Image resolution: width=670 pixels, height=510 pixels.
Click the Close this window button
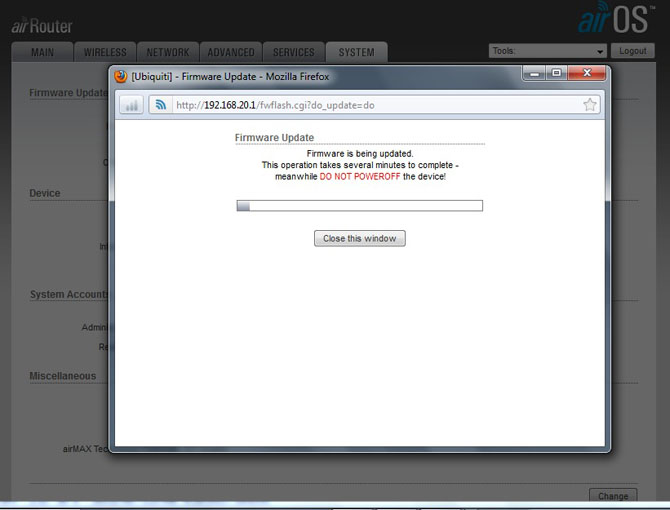(x=360, y=238)
